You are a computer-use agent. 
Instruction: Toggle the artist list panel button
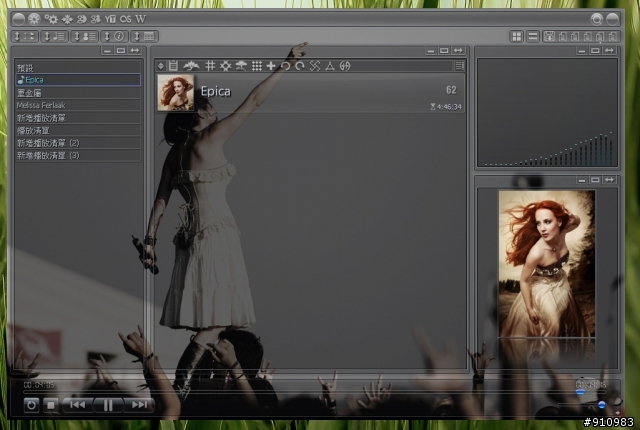[84, 36]
